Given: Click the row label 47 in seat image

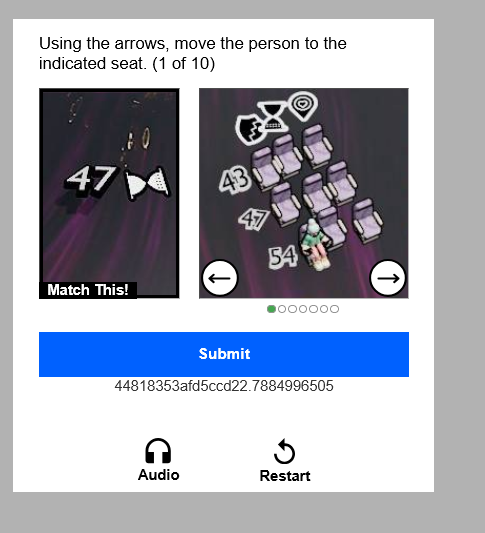Looking at the screenshot, I should [253, 219].
